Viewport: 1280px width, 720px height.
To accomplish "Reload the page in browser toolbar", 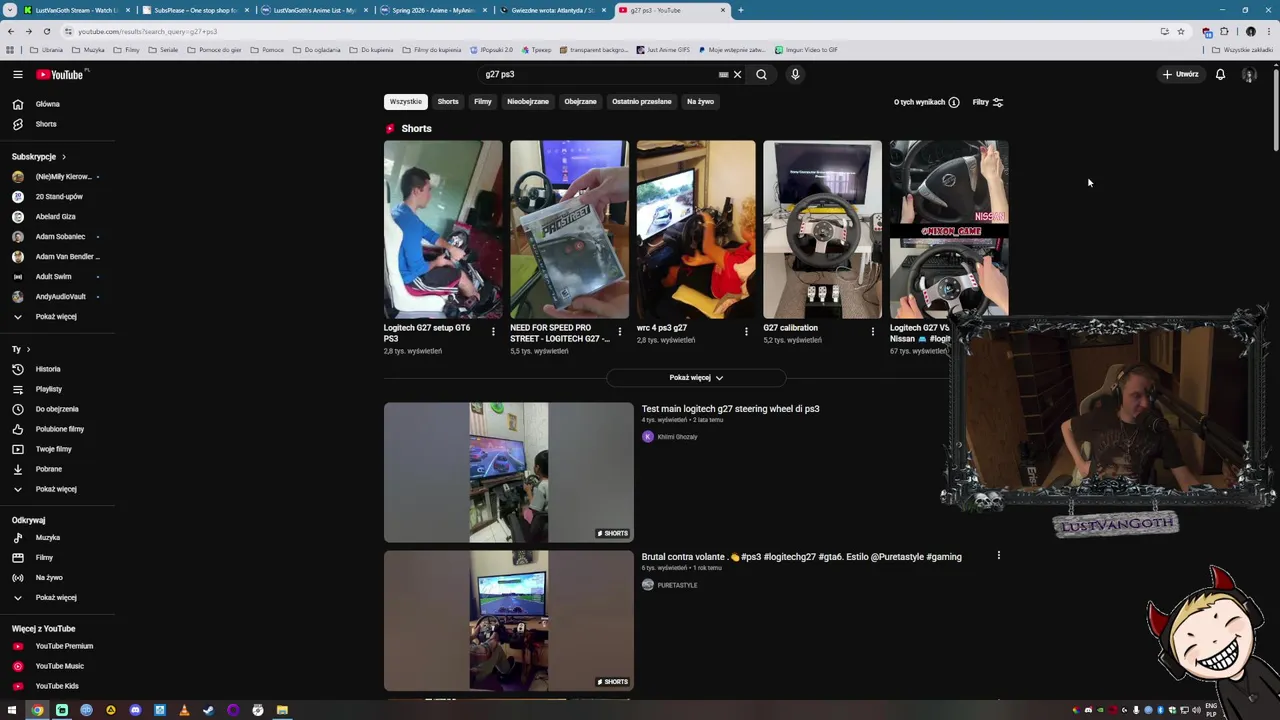I will [46, 31].
